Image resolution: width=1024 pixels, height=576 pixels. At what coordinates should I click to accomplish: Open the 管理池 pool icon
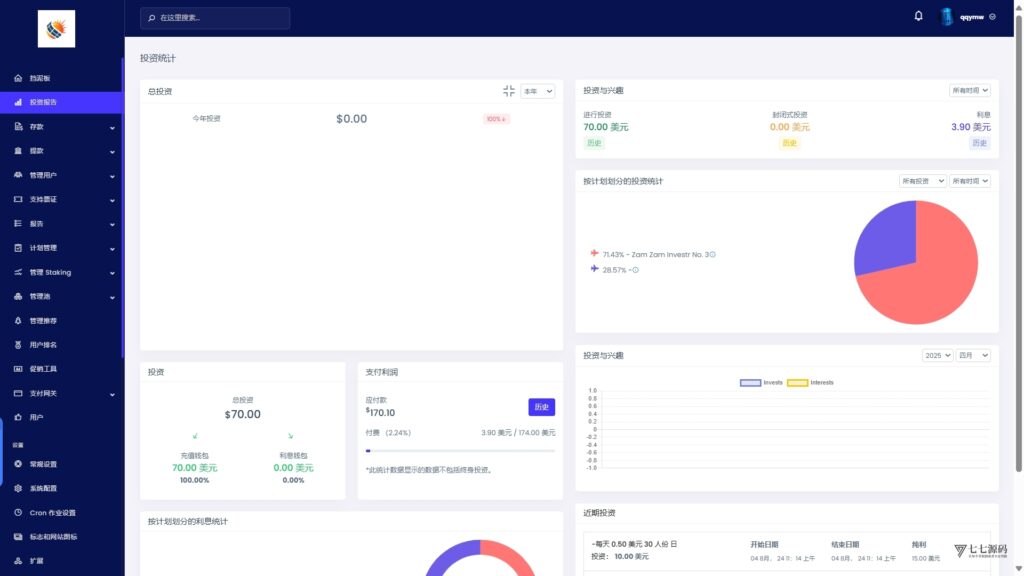pos(18,296)
